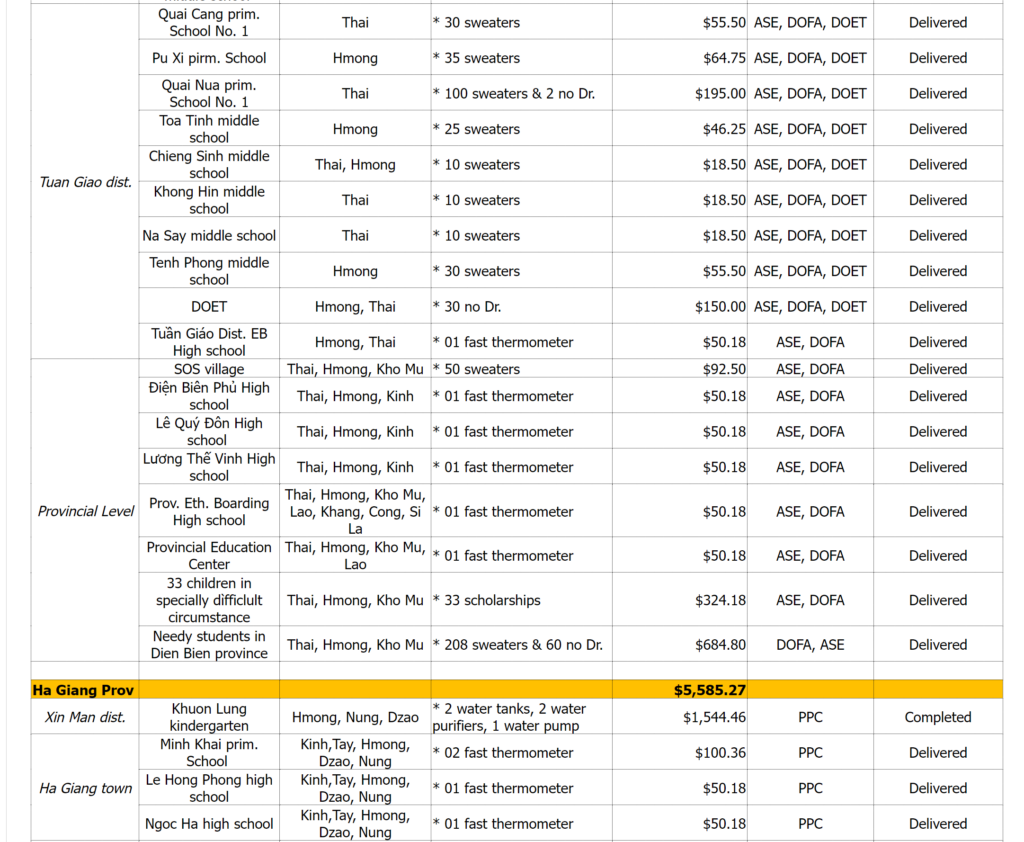The height and width of the screenshot is (842, 1024).
Task: Select '* 2 water tanks, 2 water purifiers' cell
Action: (x=521, y=717)
